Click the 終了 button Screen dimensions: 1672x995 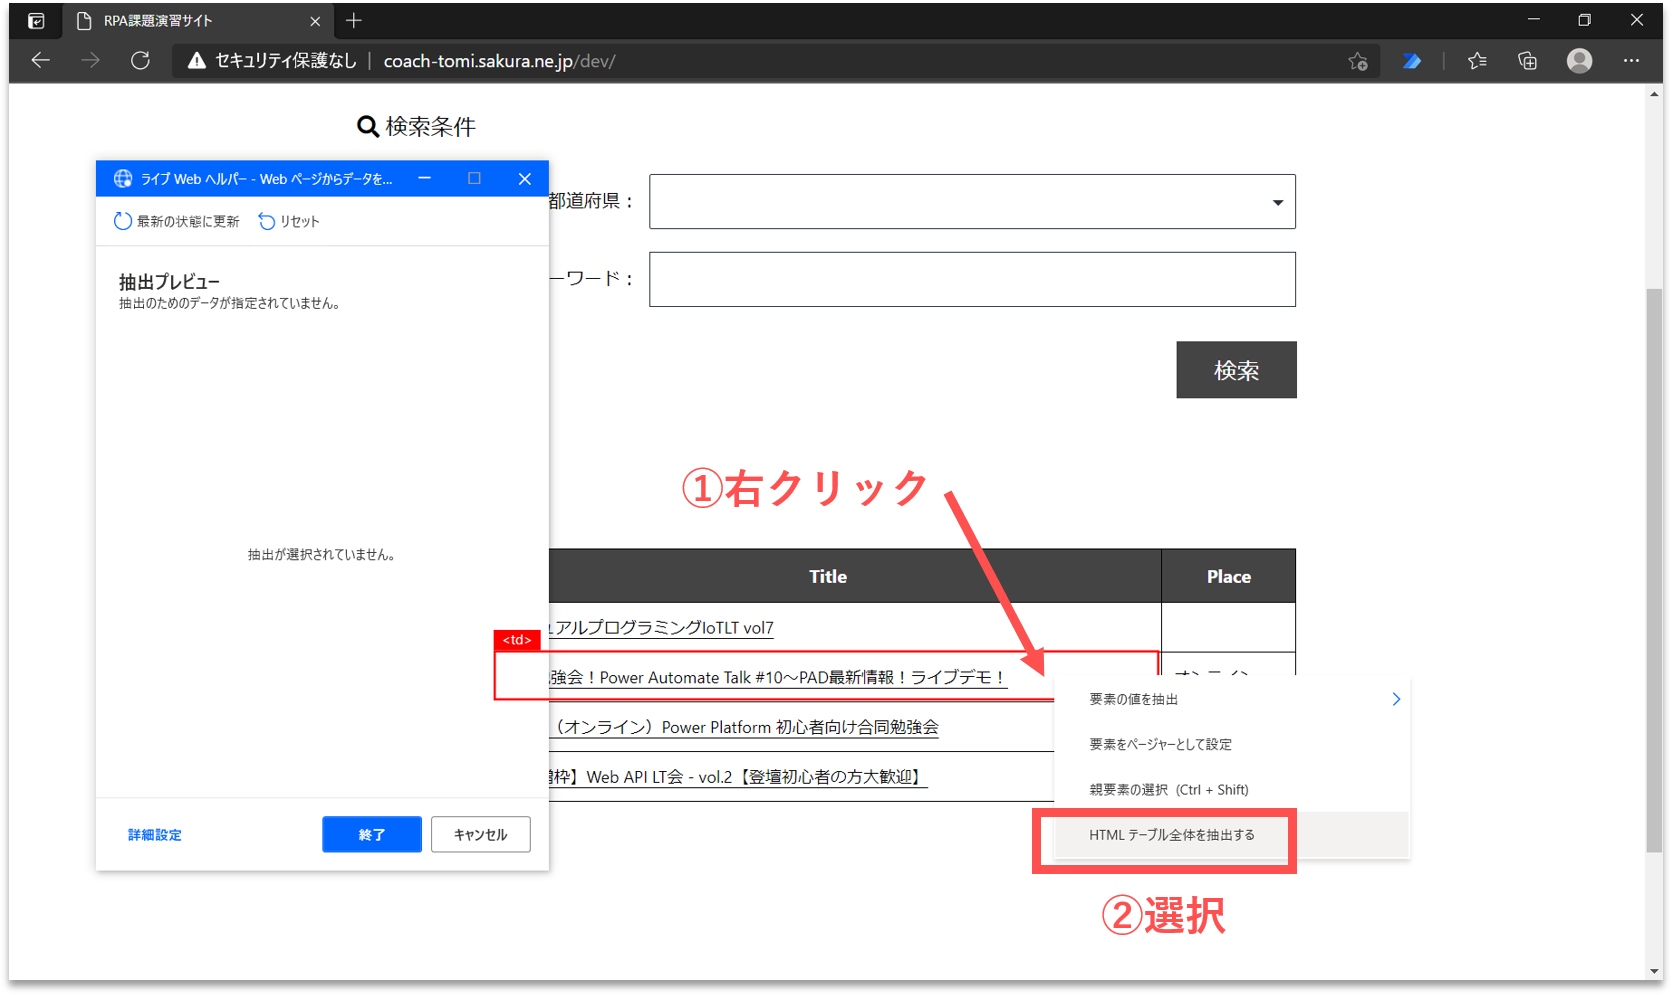[371, 834]
